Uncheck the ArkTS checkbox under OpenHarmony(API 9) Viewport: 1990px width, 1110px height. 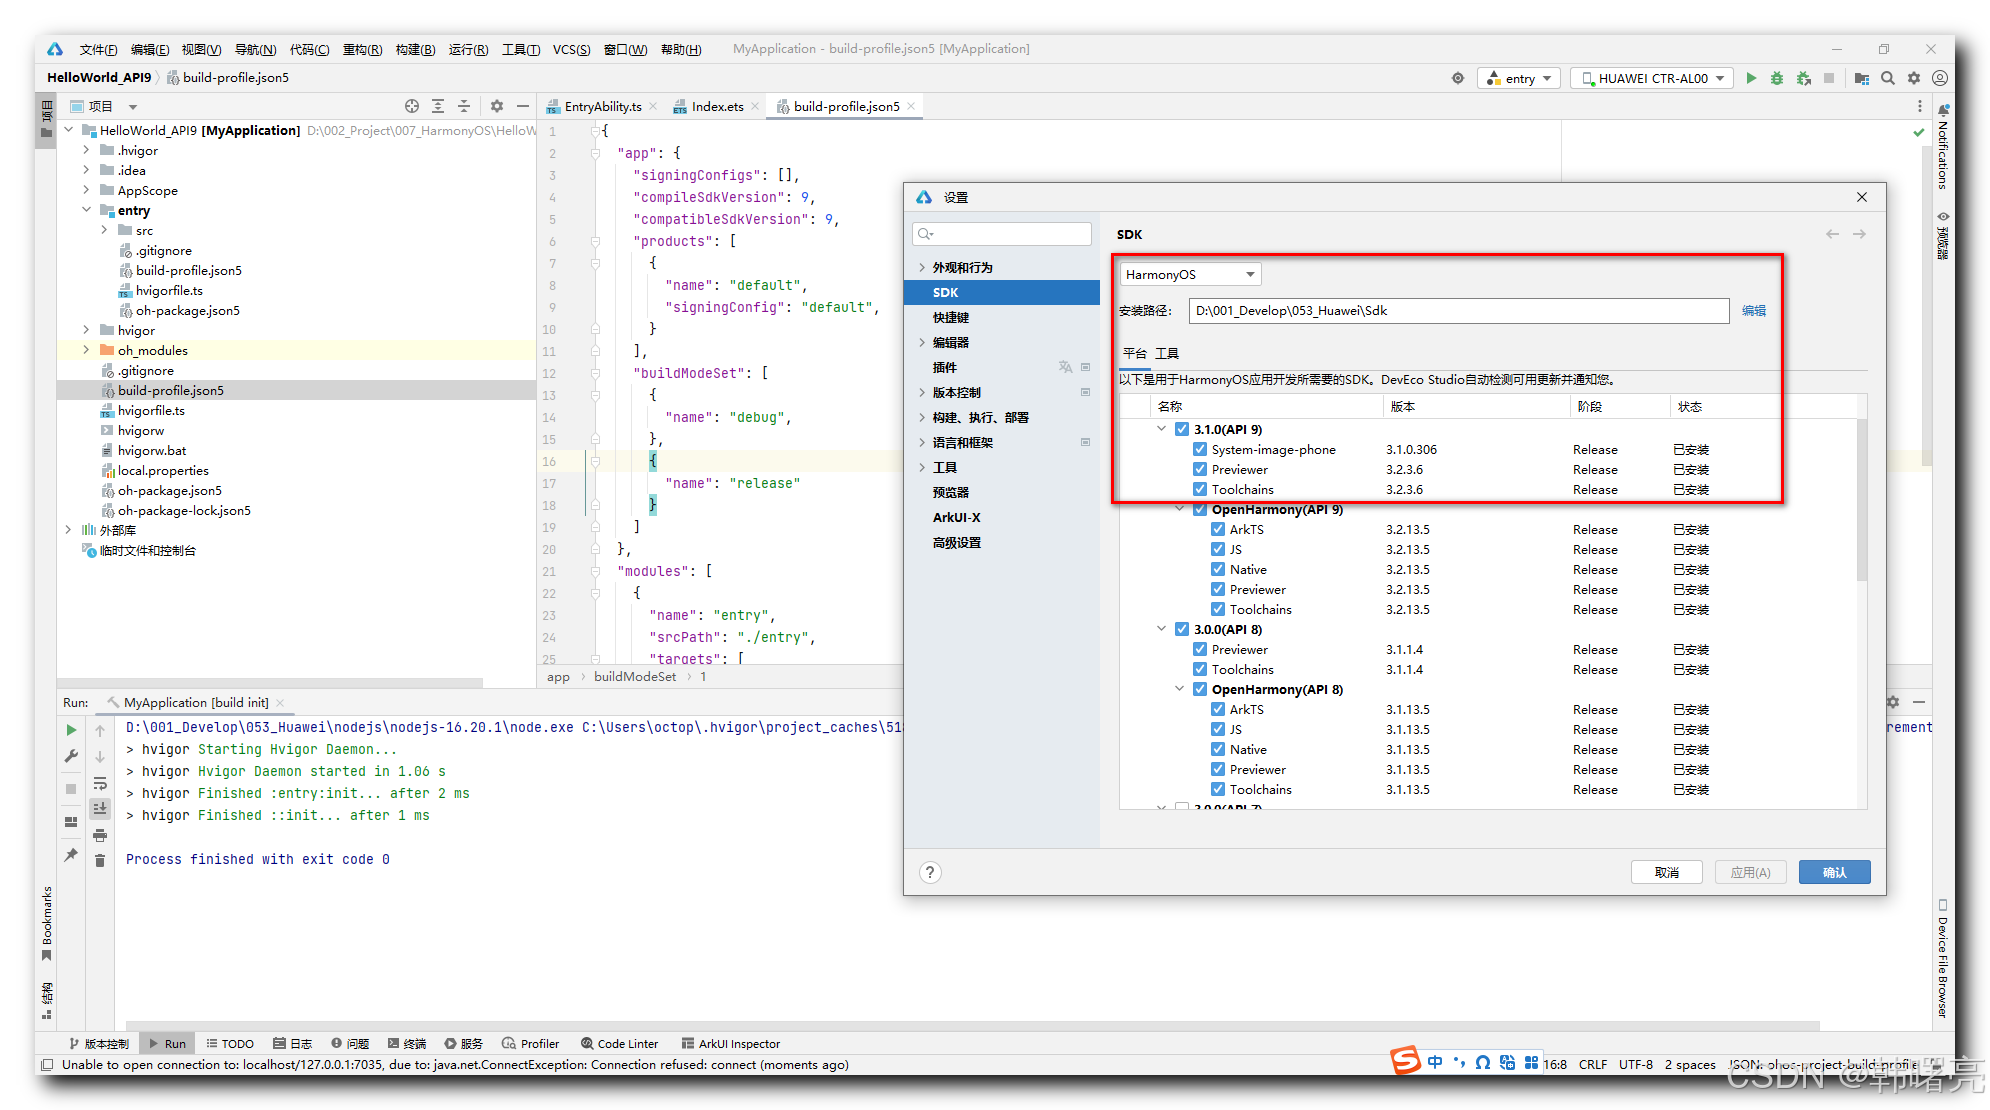1218,529
